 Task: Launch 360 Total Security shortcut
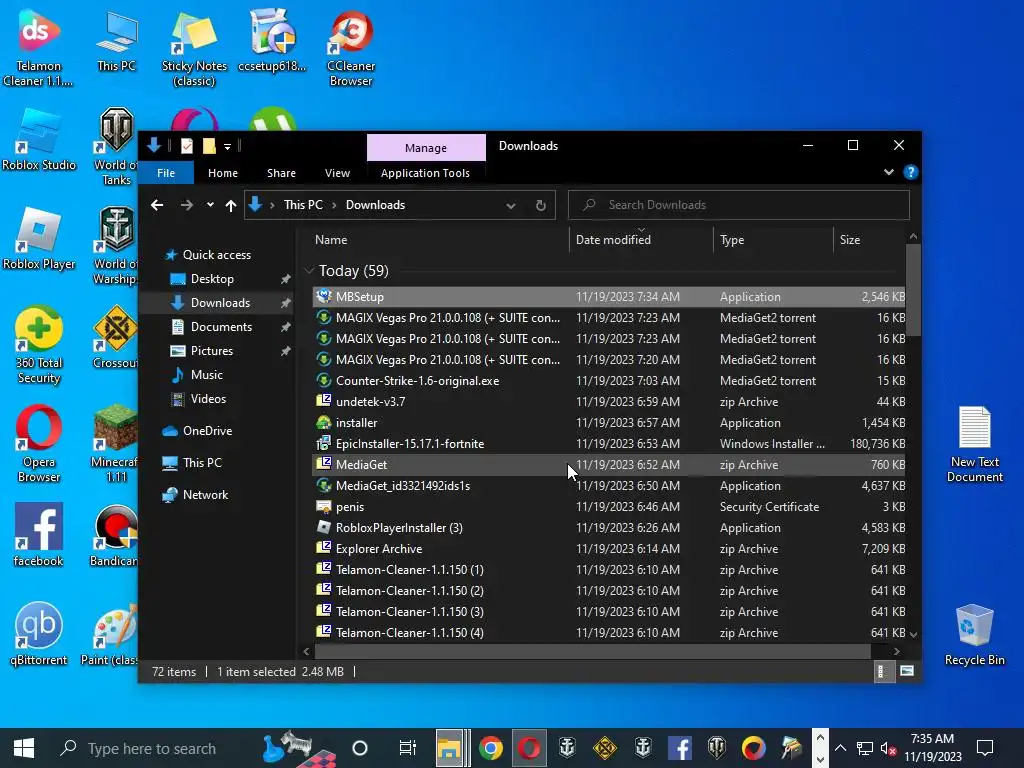click(x=39, y=346)
